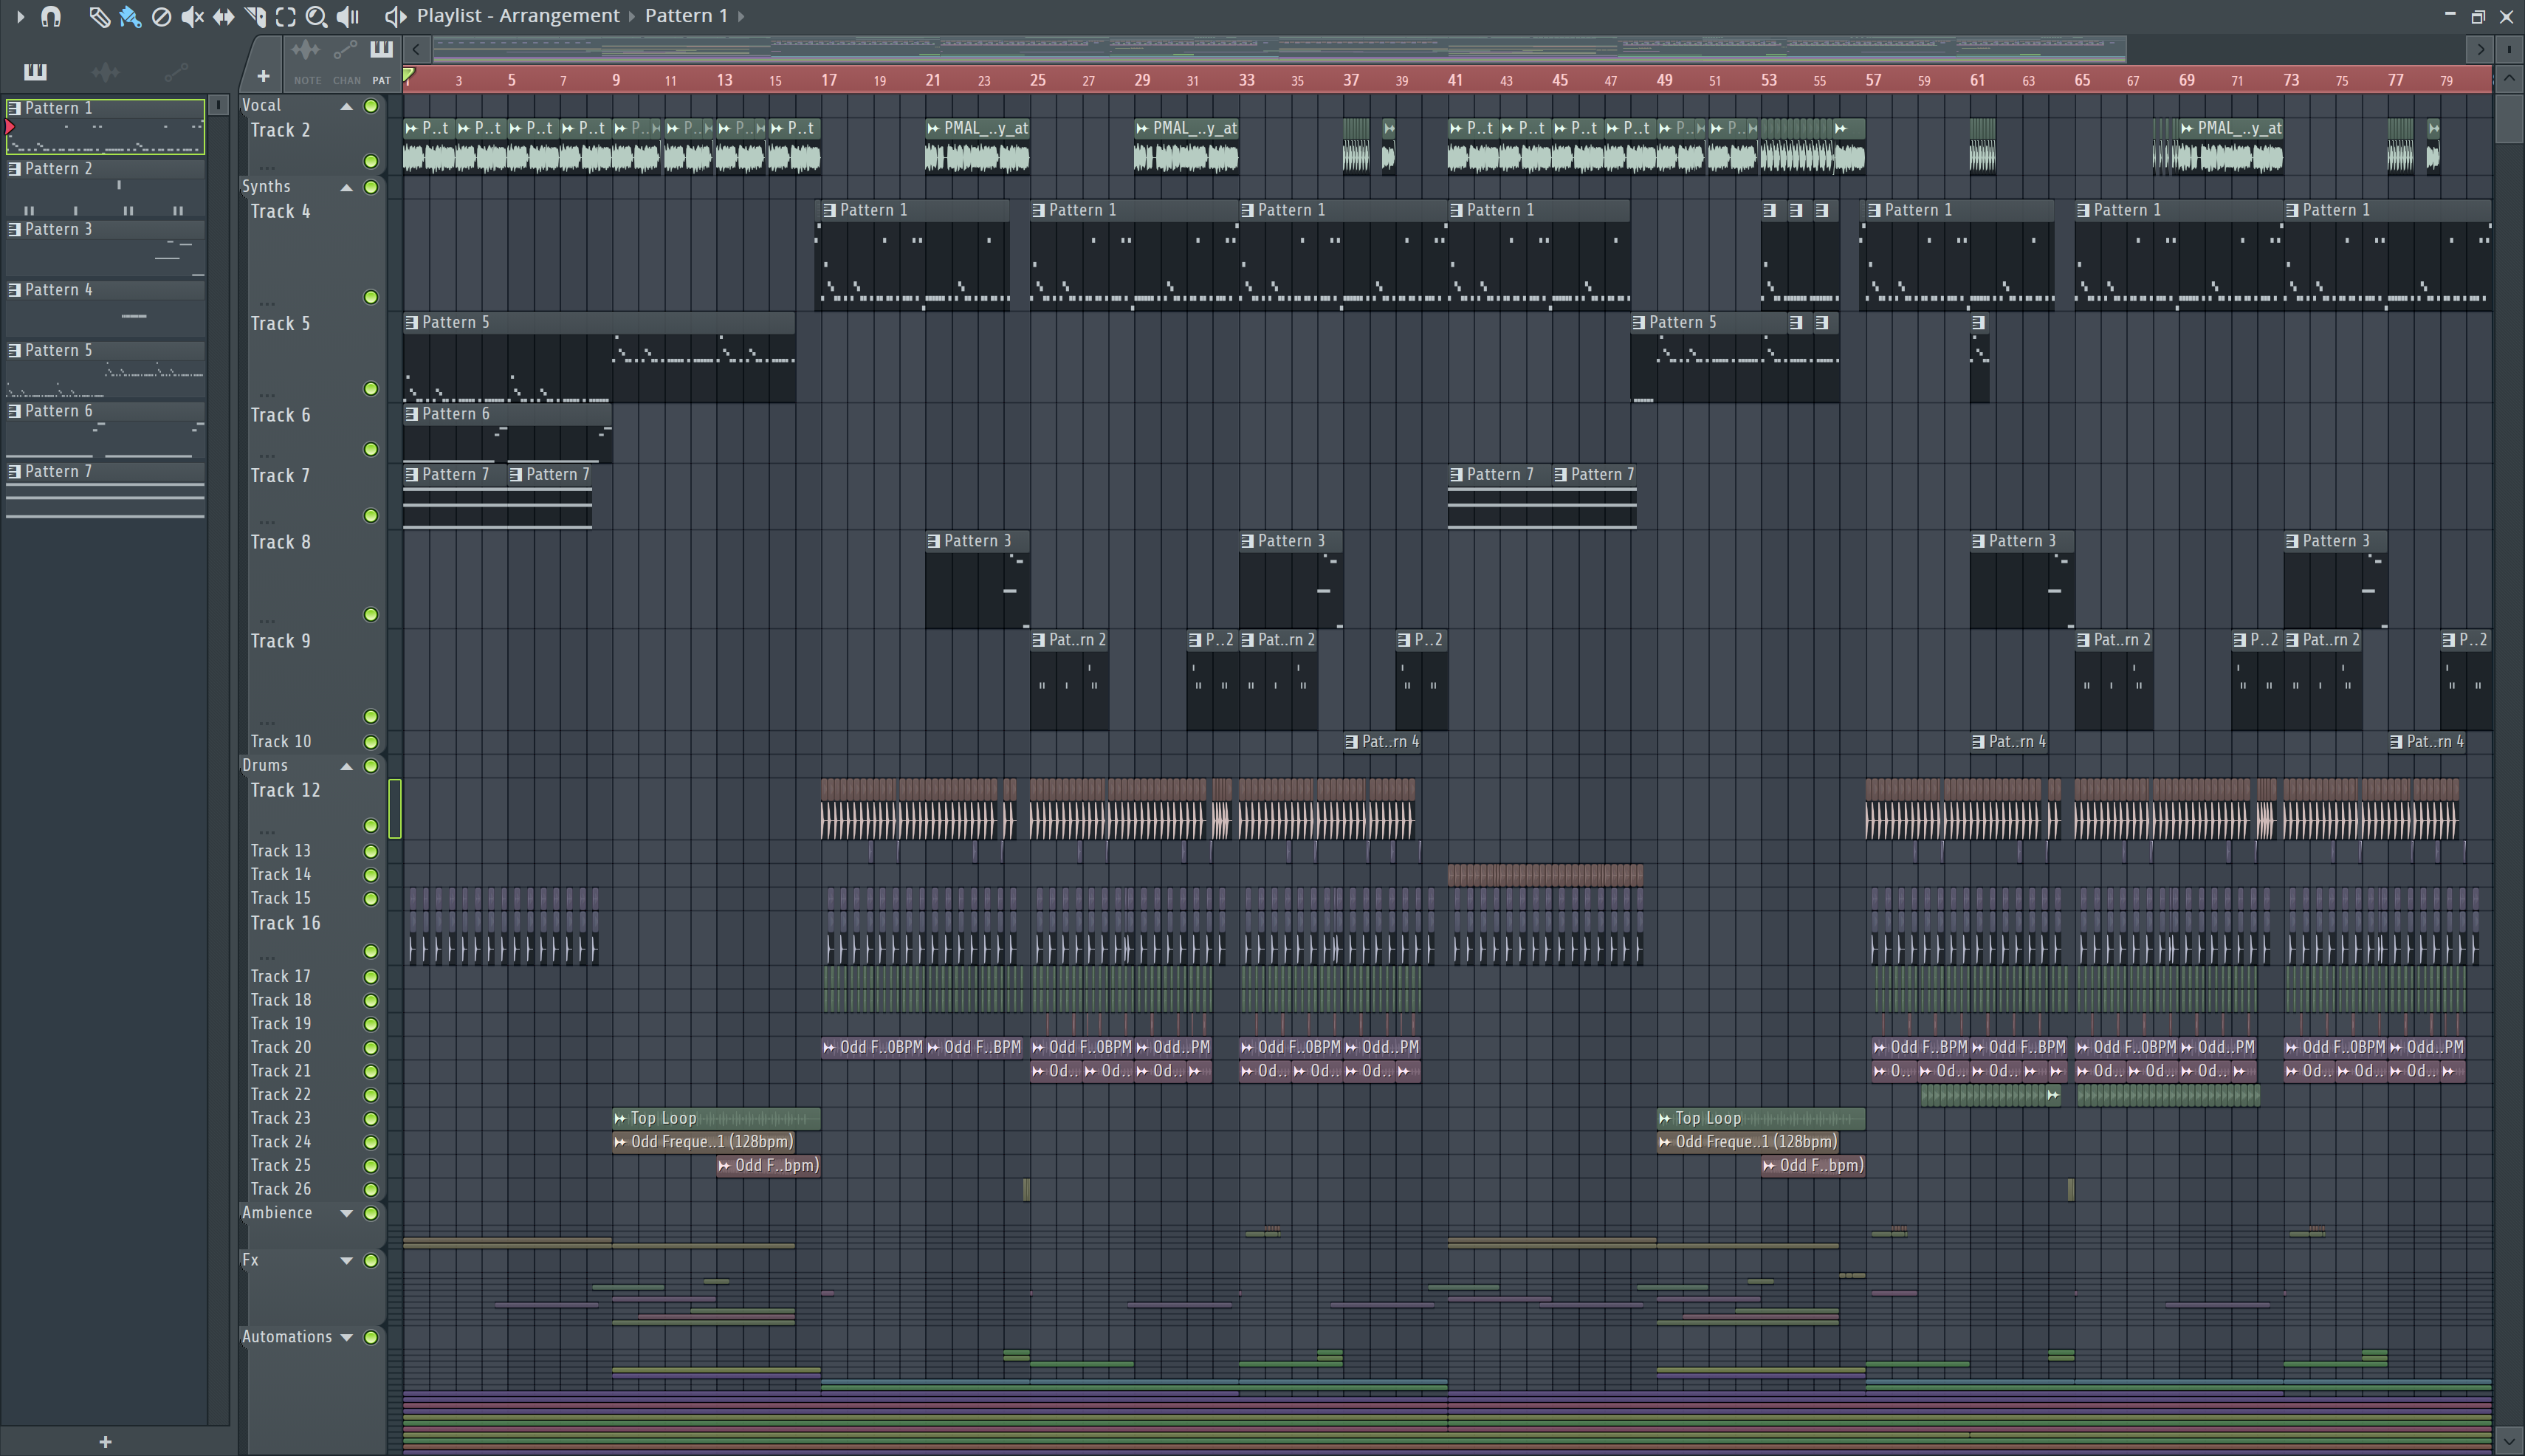This screenshot has width=2525, height=1456.
Task: Show audio clips in the picker panel
Action: [105, 71]
